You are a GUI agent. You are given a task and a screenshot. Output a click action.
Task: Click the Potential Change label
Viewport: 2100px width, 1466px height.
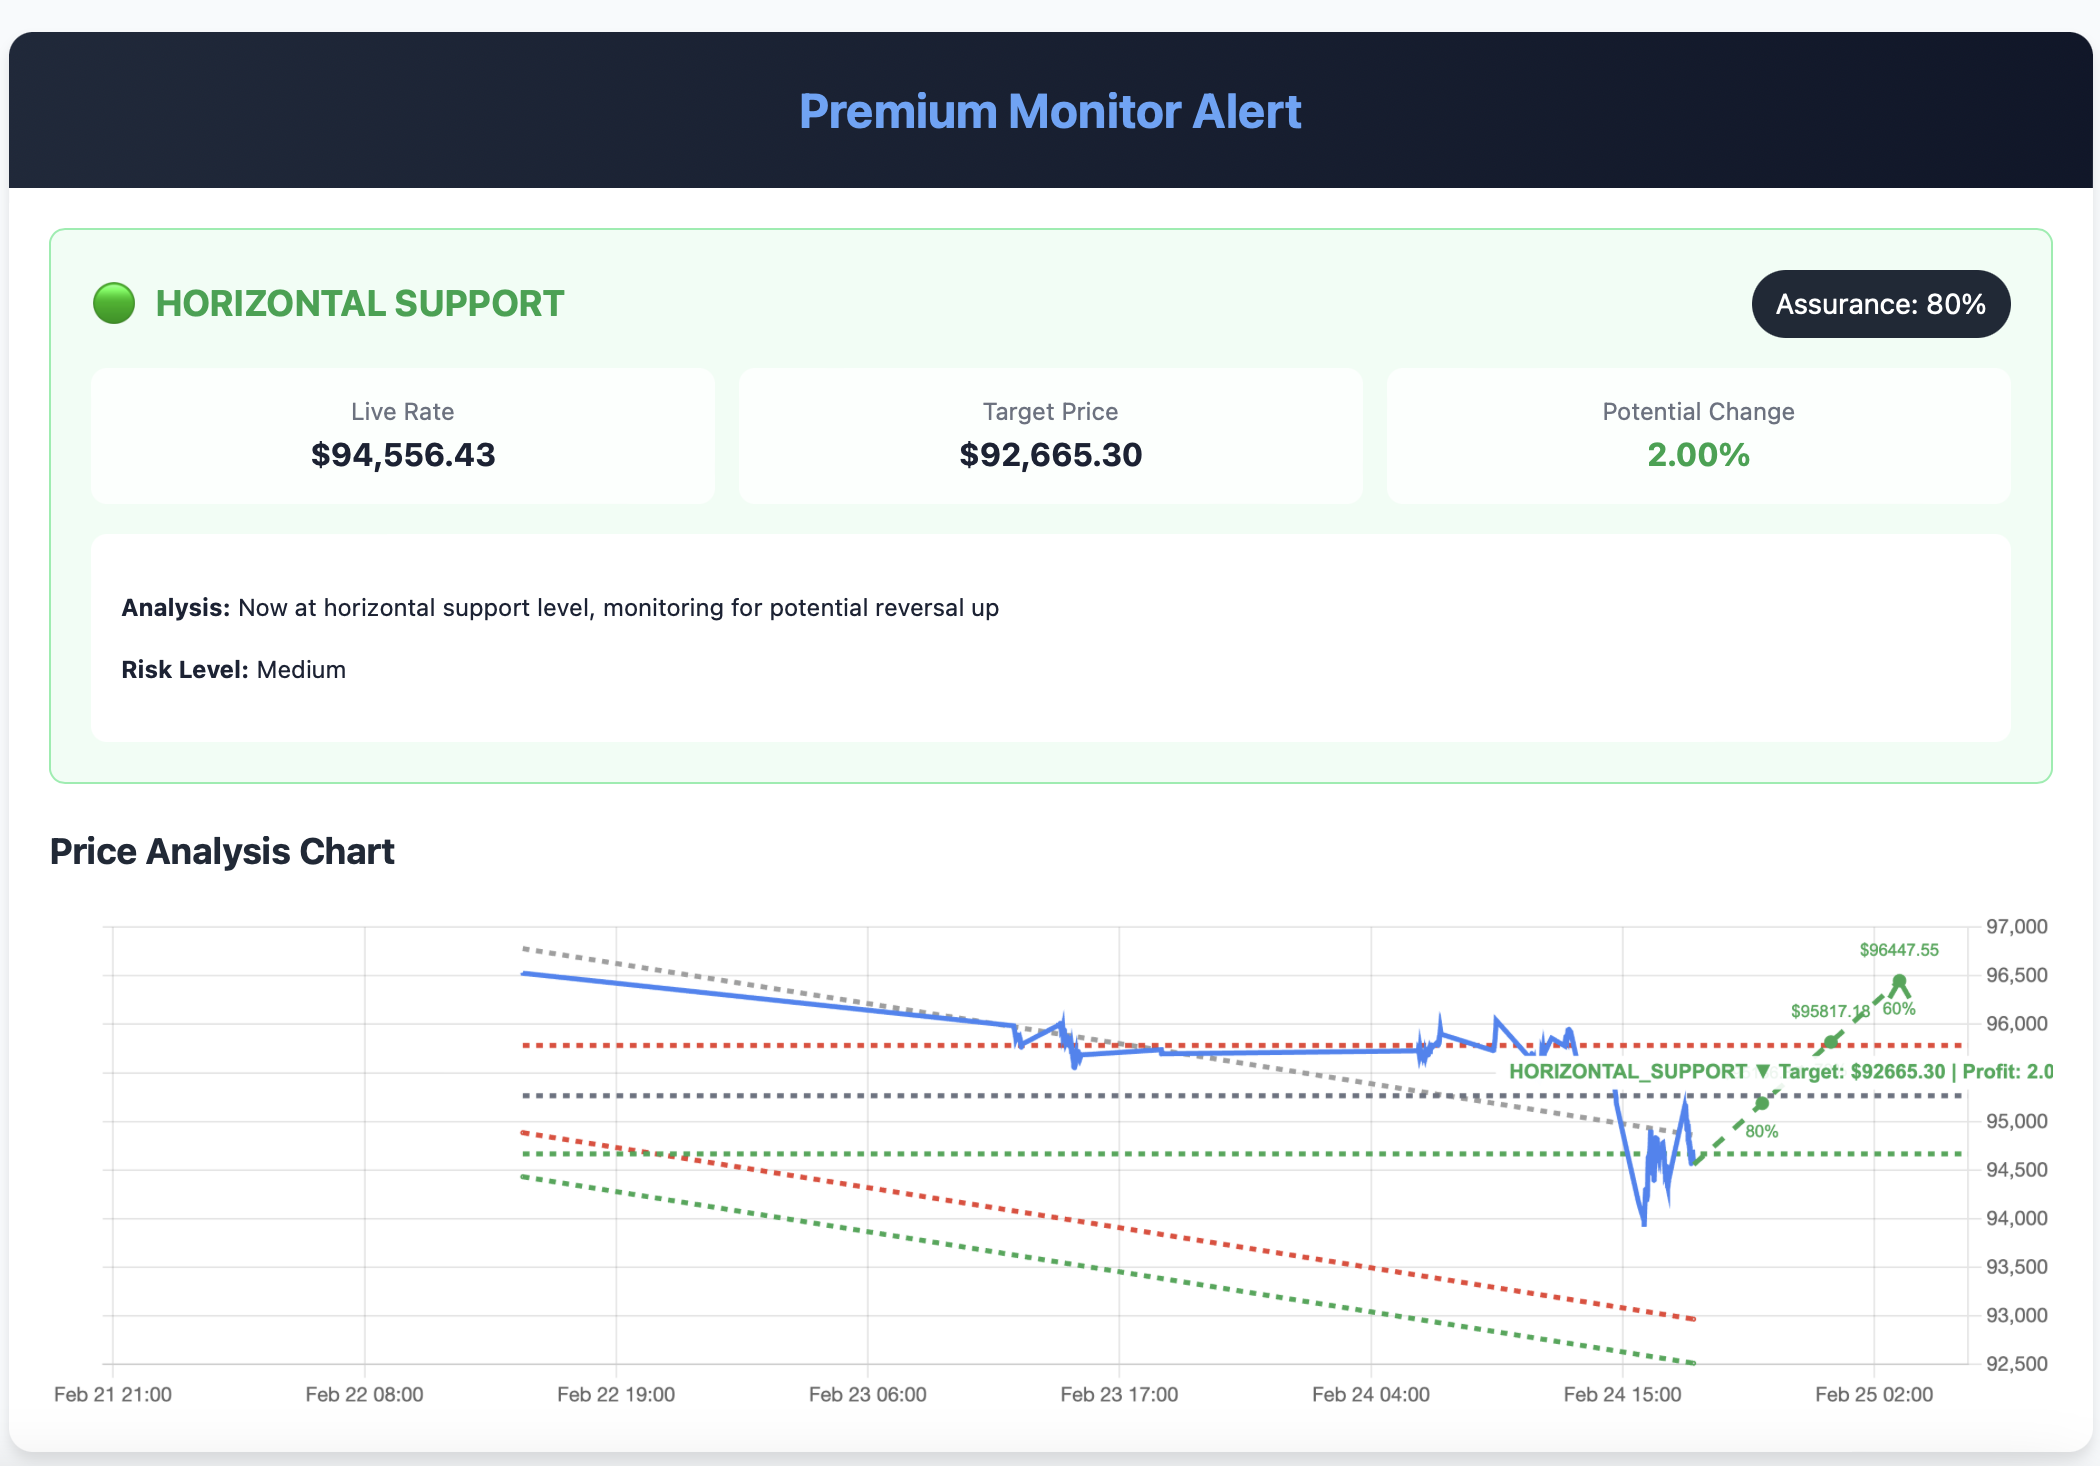pos(1698,412)
